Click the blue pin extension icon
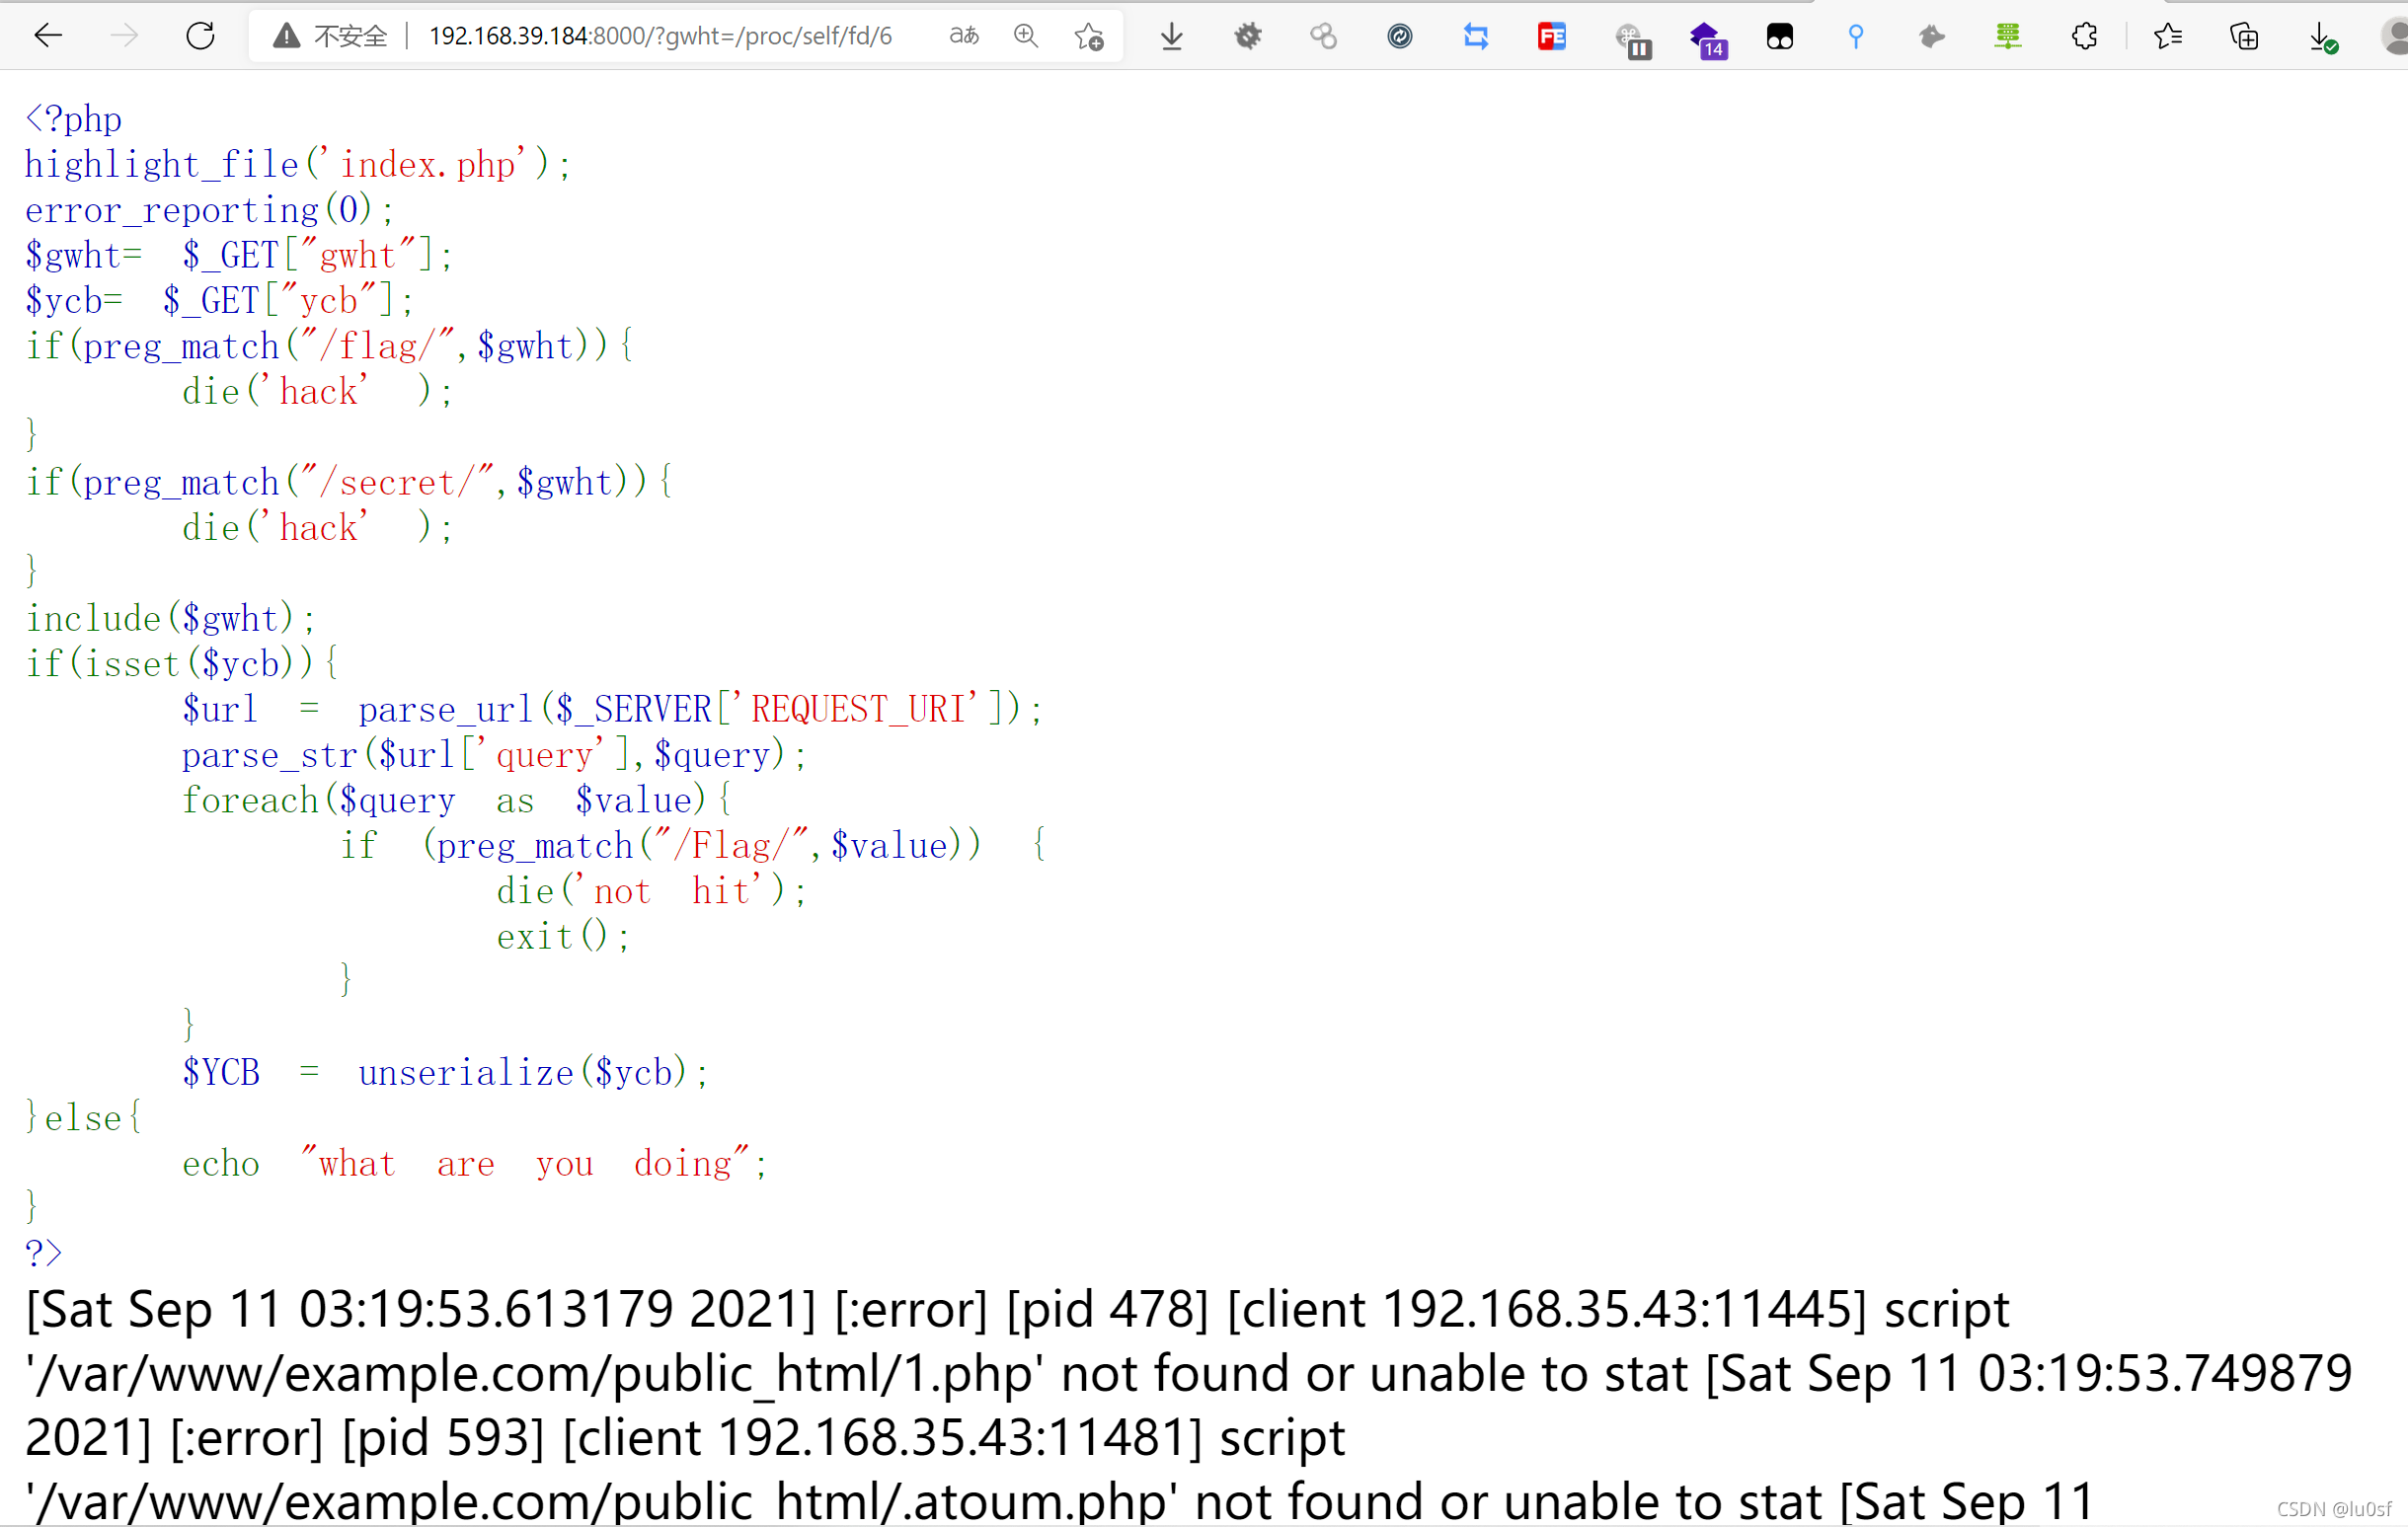The width and height of the screenshot is (2408, 1527). [1855, 37]
